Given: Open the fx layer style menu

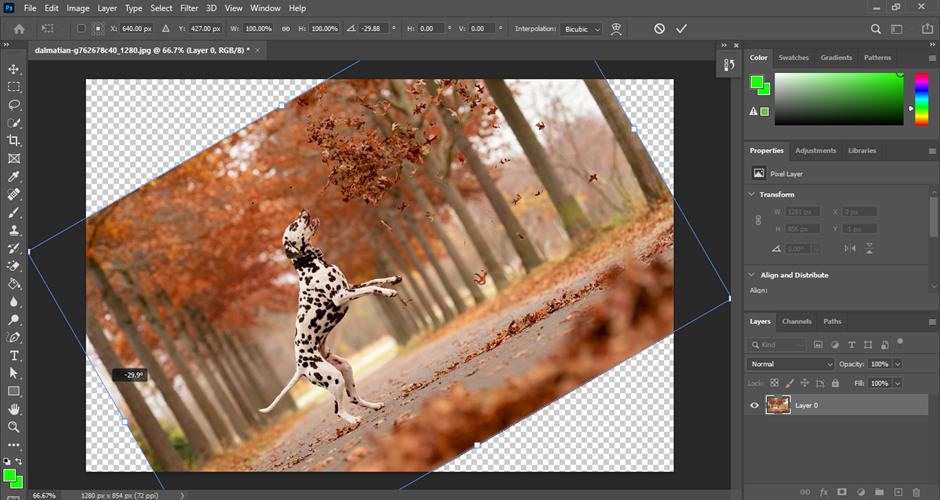Looking at the screenshot, I should tap(824, 492).
